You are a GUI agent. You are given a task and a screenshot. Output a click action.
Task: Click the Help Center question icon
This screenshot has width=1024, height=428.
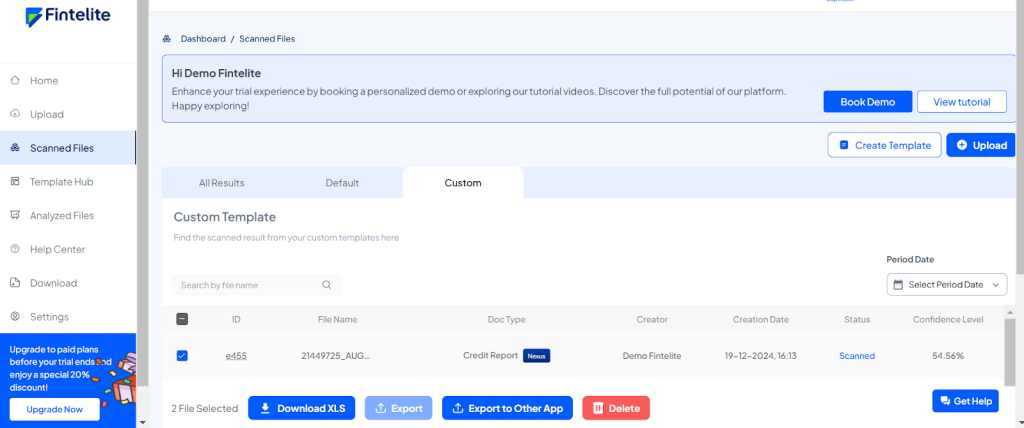coord(15,249)
